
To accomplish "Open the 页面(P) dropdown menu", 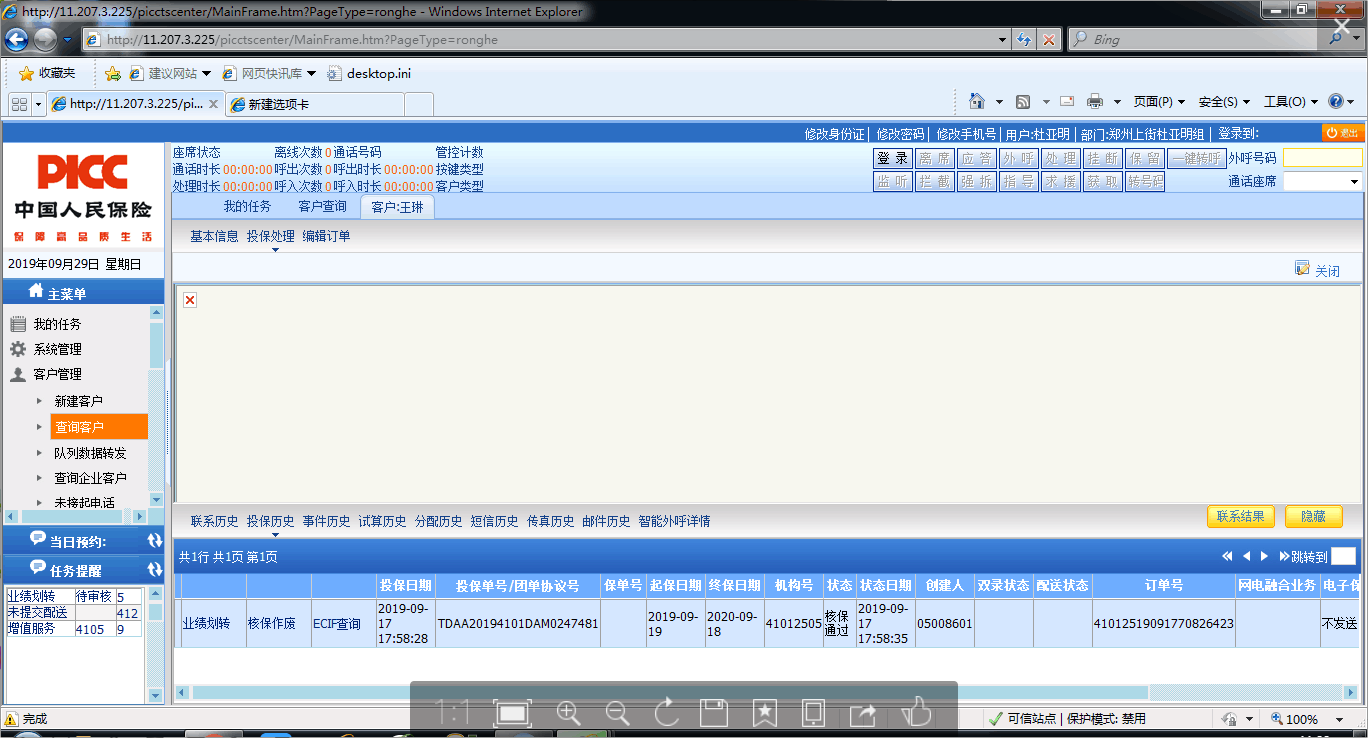I will 1159,102.
